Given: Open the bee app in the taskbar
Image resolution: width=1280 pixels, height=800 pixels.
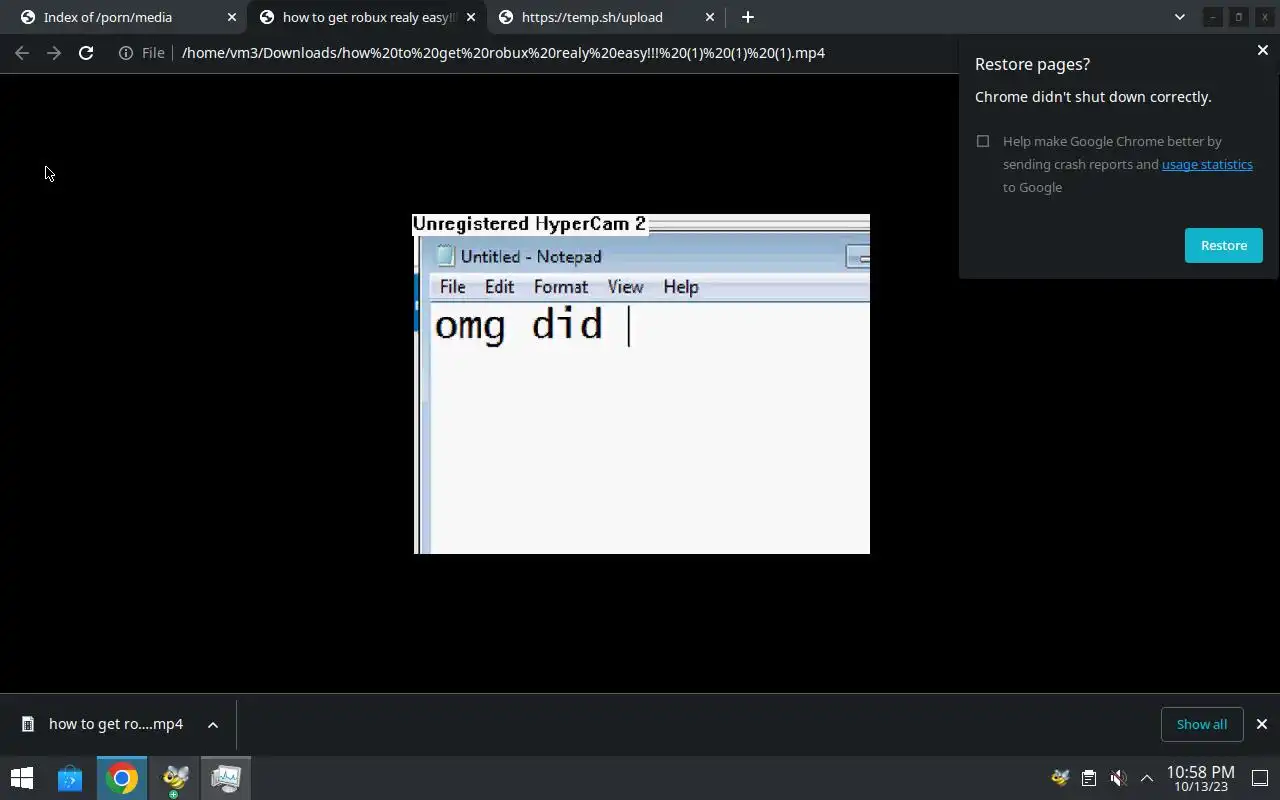Looking at the screenshot, I should [175, 778].
